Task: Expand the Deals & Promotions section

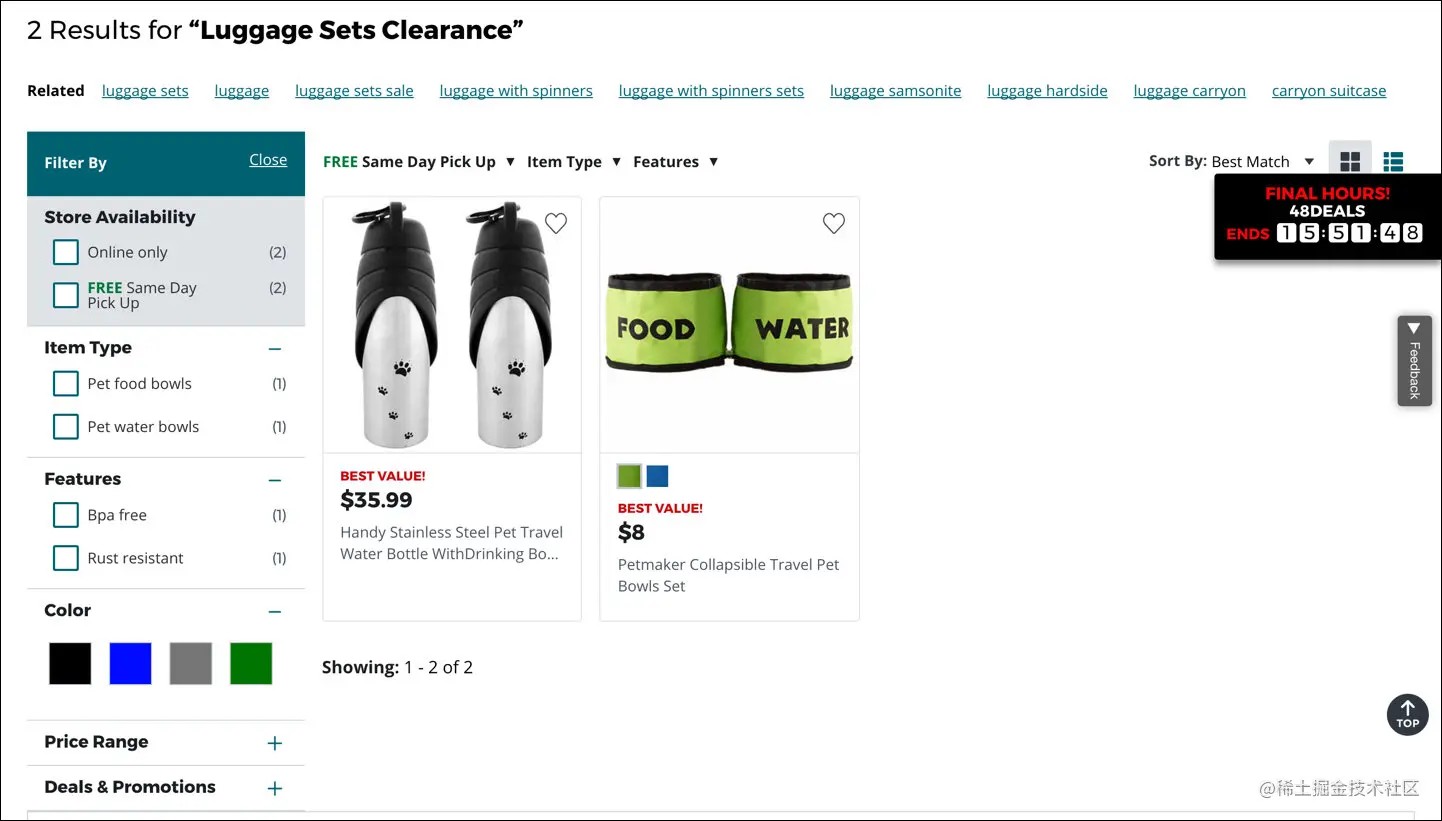Action: pos(275,788)
